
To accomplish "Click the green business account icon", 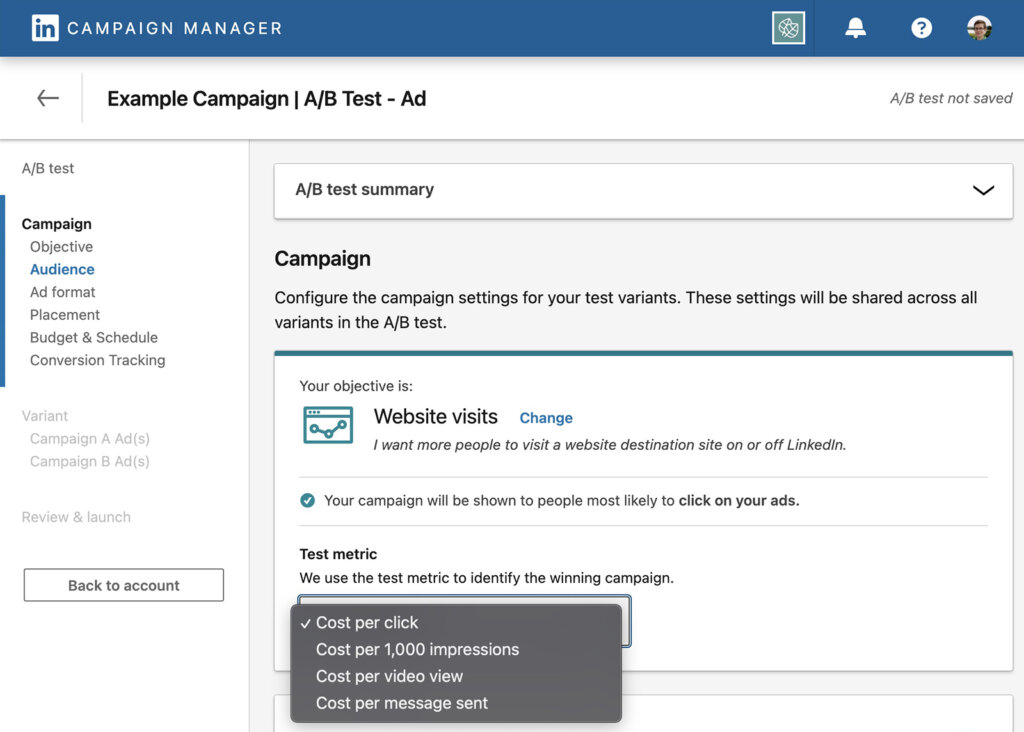I will coord(788,28).
